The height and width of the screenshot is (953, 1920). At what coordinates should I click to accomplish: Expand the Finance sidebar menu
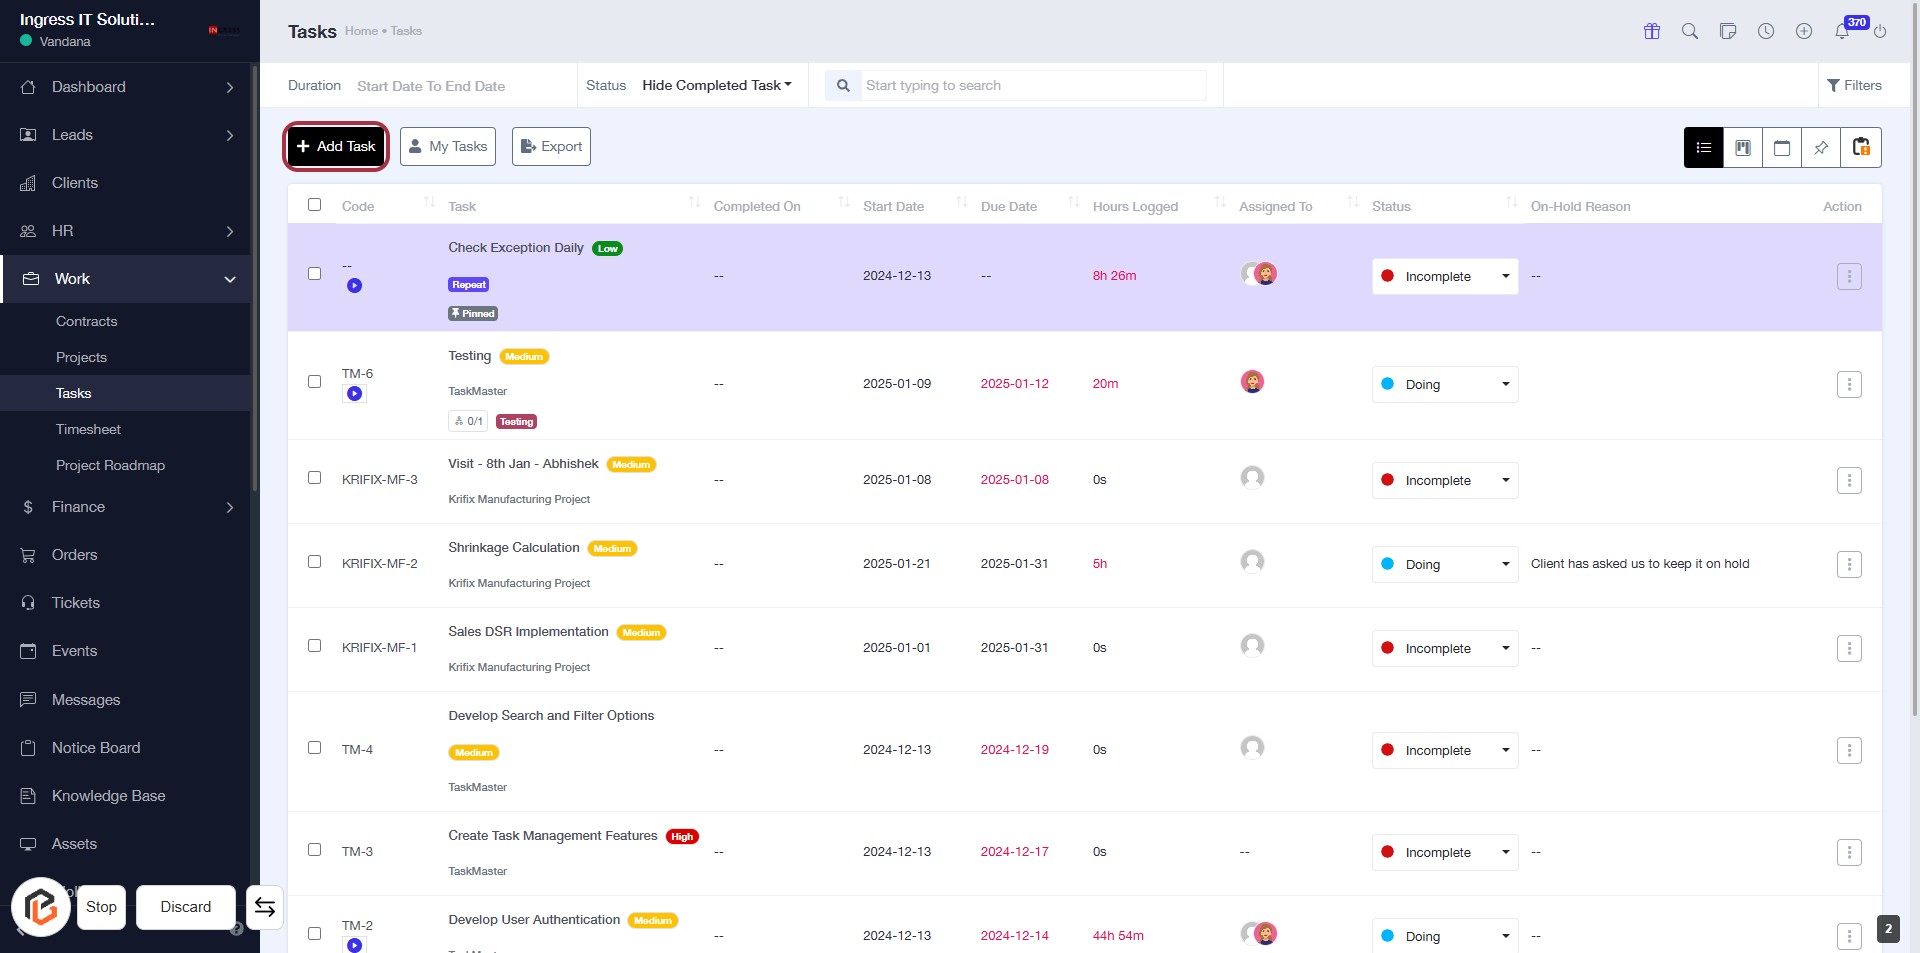(x=125, y=507)
